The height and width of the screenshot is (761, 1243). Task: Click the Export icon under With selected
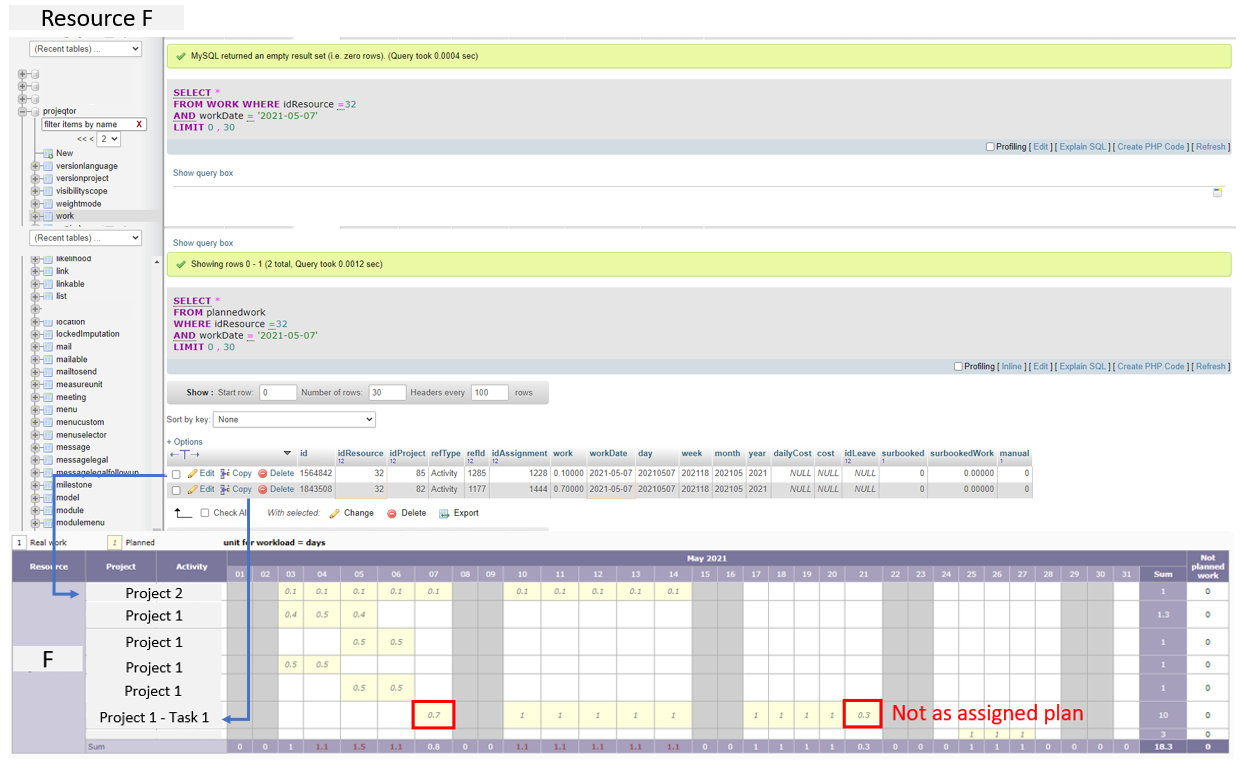pos(444,513)
